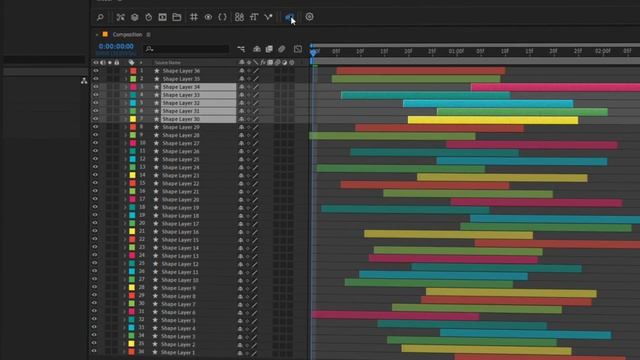Toggle shy switch for Shape Layer 36
Viewport: 640px width, 360px height.
coord(242,71)
